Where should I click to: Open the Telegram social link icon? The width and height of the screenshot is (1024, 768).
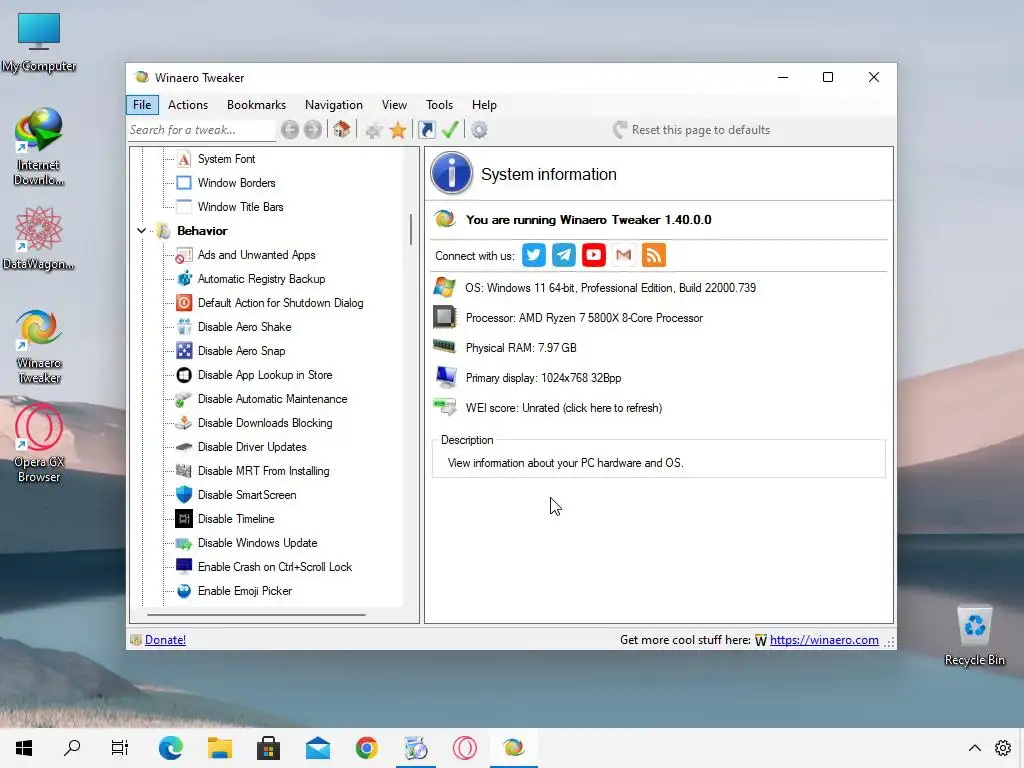click(564, 255)
